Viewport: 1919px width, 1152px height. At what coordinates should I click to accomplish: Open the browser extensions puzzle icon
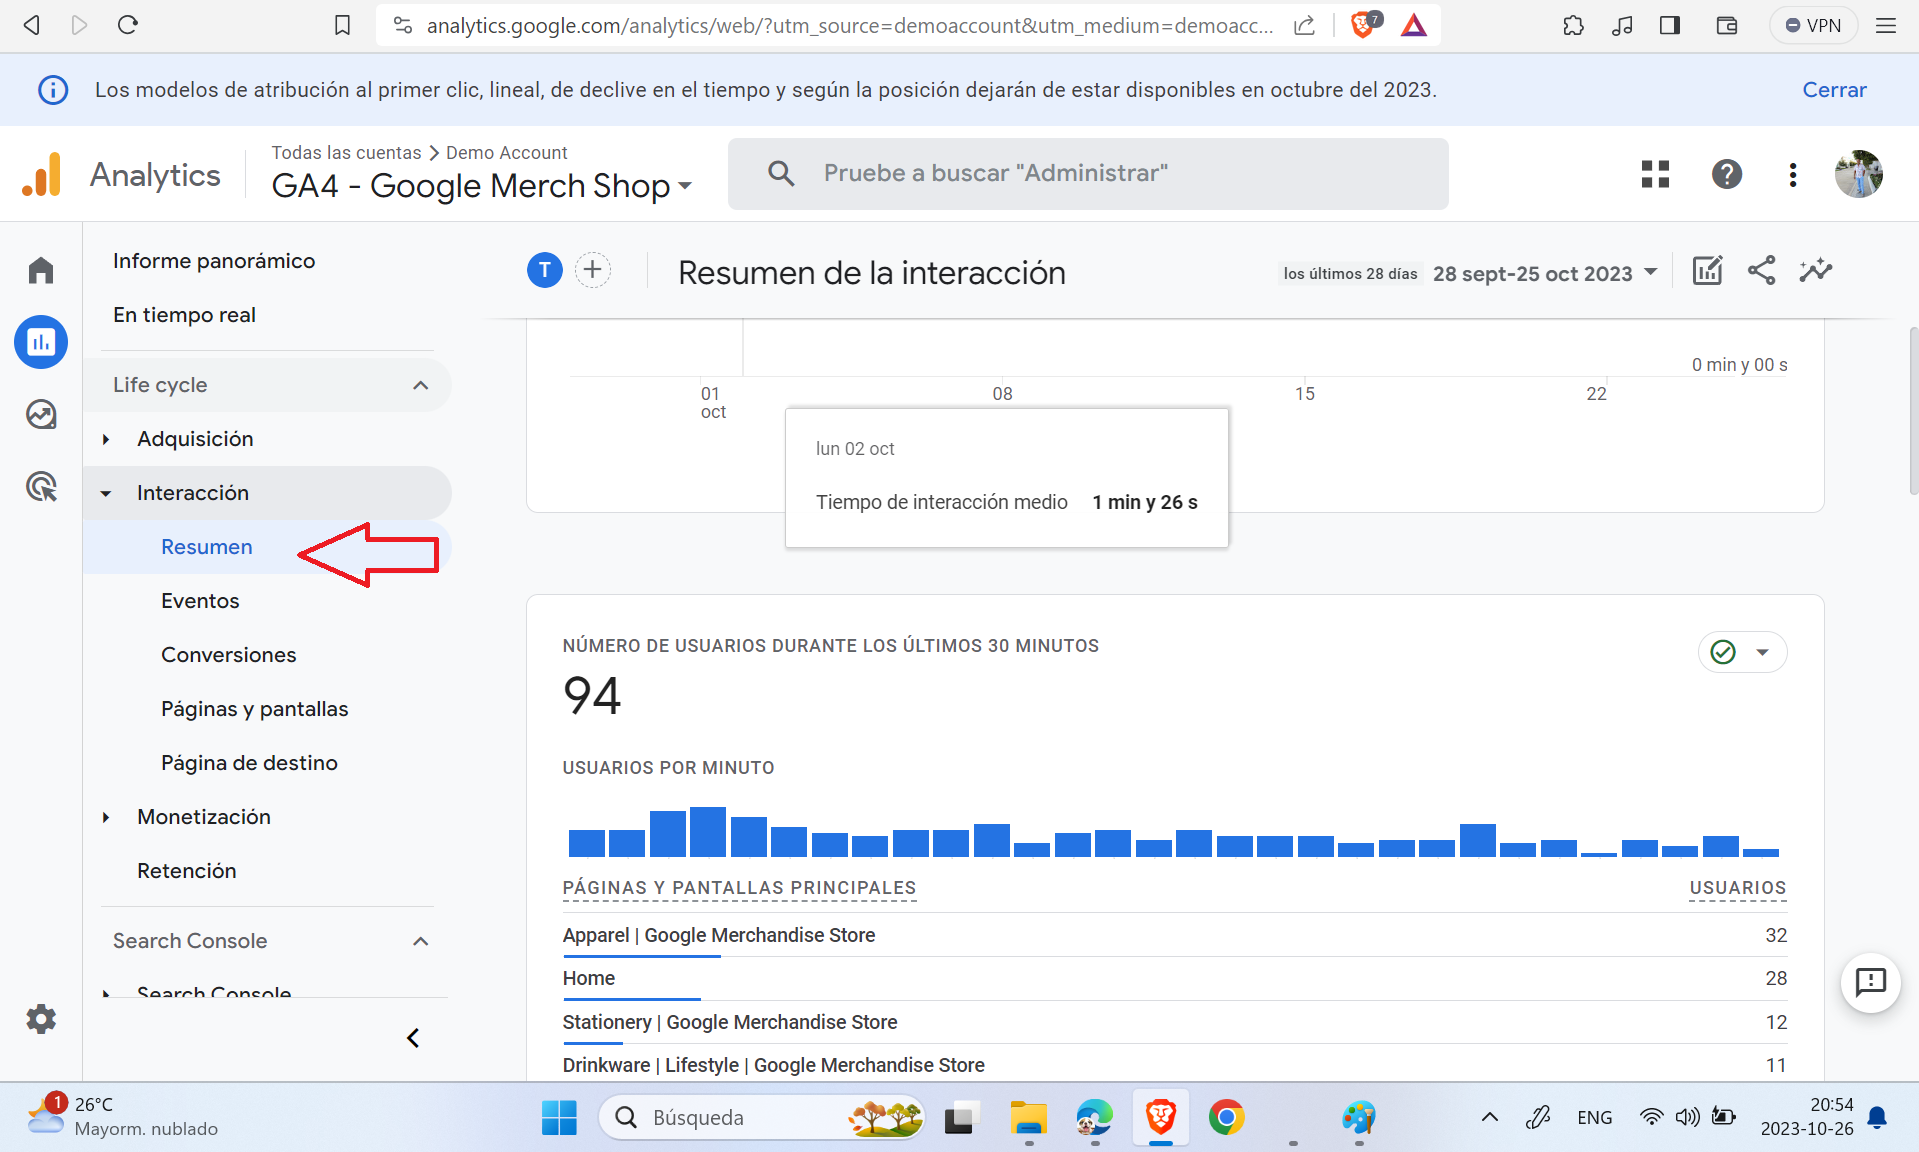click(1573, 26)
